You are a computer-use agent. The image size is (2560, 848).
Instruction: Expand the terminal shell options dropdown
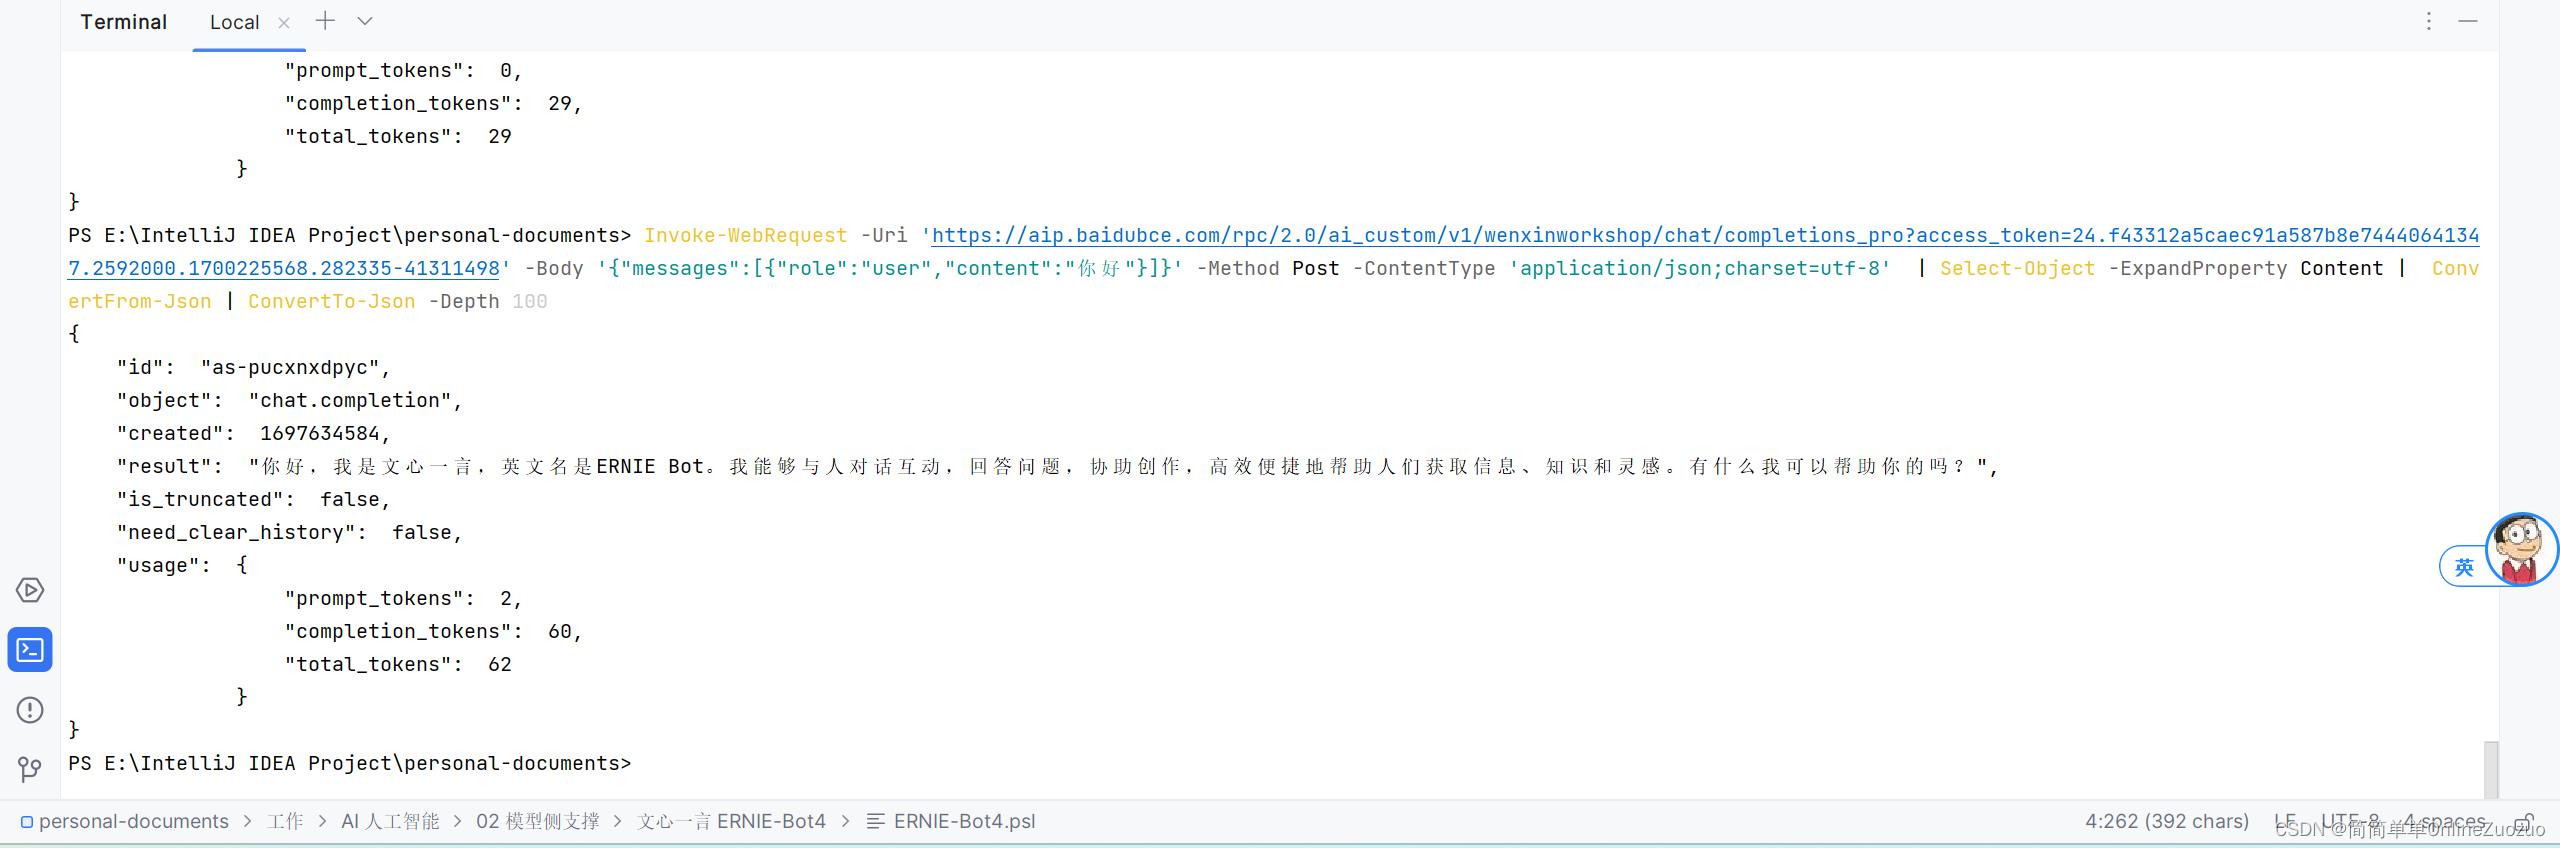click(x=365, y=21)
